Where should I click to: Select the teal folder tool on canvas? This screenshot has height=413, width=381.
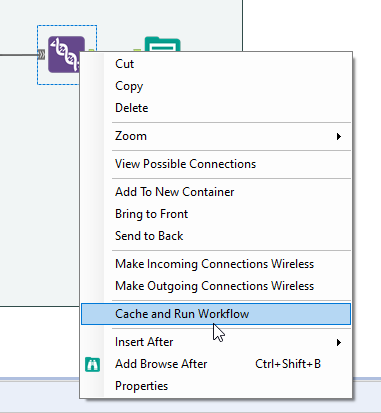162,45
